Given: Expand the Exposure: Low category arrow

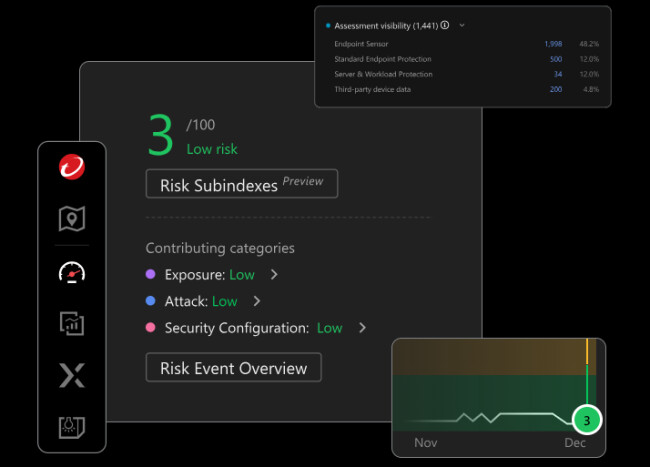Looking at the screenshot, I should pos(274,274).
